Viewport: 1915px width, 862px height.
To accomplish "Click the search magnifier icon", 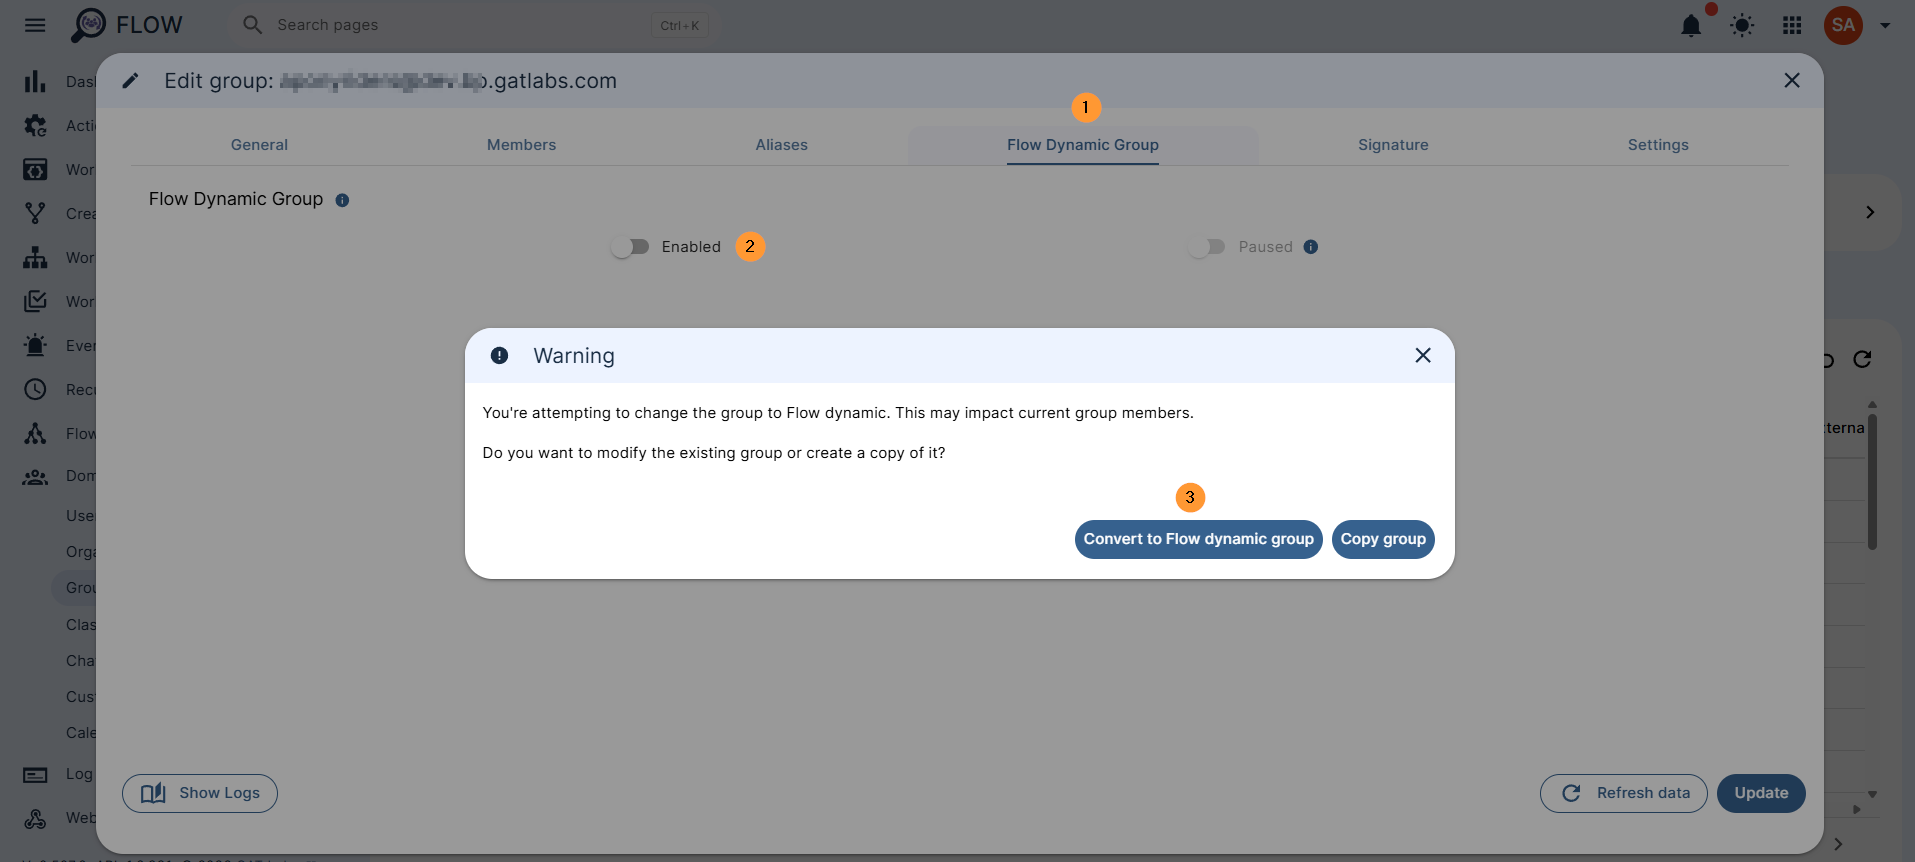I will [x=253, y=25].
